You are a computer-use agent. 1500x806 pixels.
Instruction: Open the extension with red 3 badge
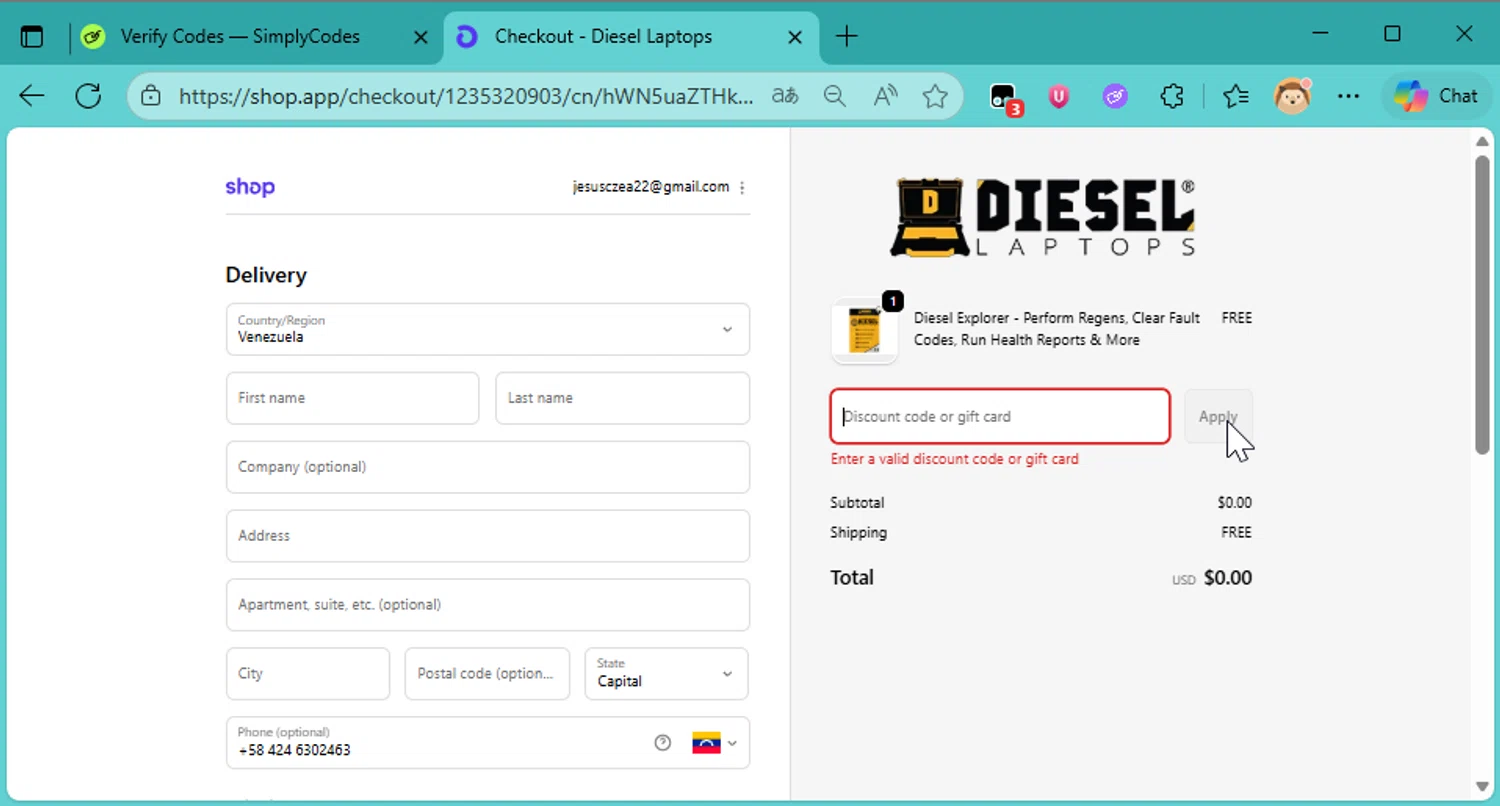[1004, 97]
